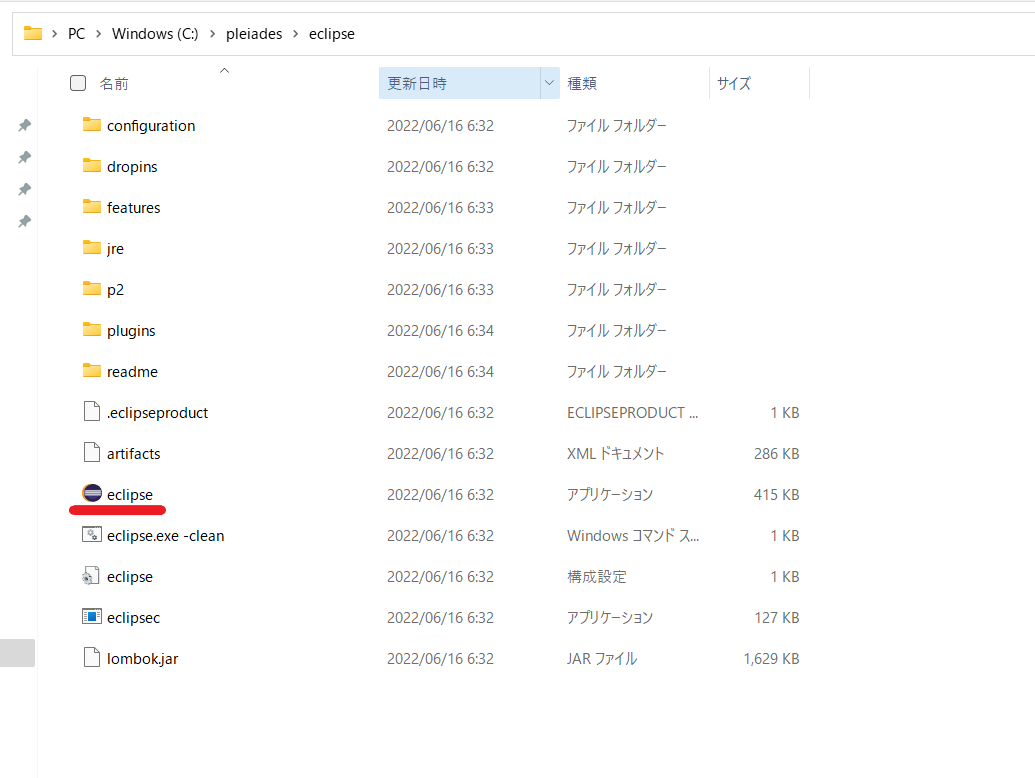Click the eclipse configuration settings file icon

pyautogui.click(x=91, y=575)
